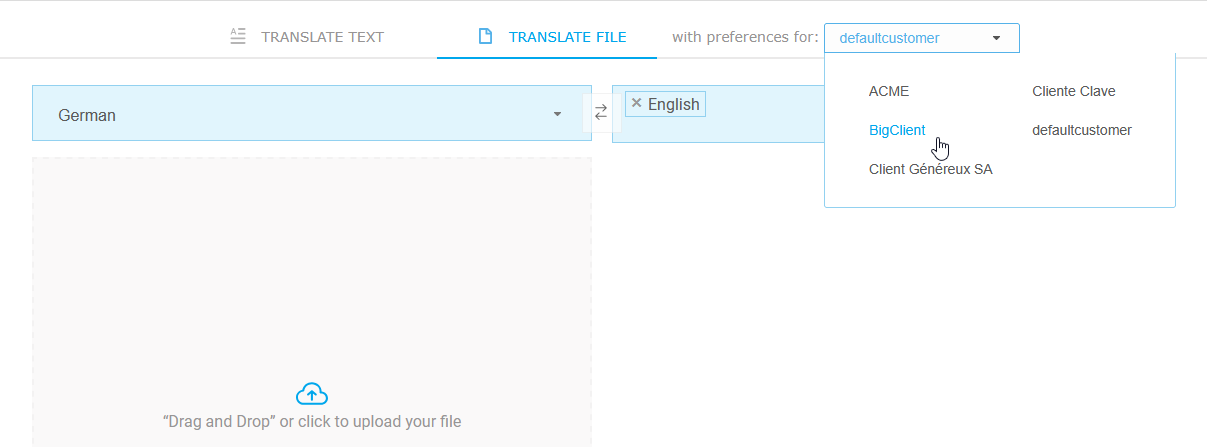Swap source and target languages
Image resolution: width=1207 pixels, height=447 pixels.
(601, 113)
